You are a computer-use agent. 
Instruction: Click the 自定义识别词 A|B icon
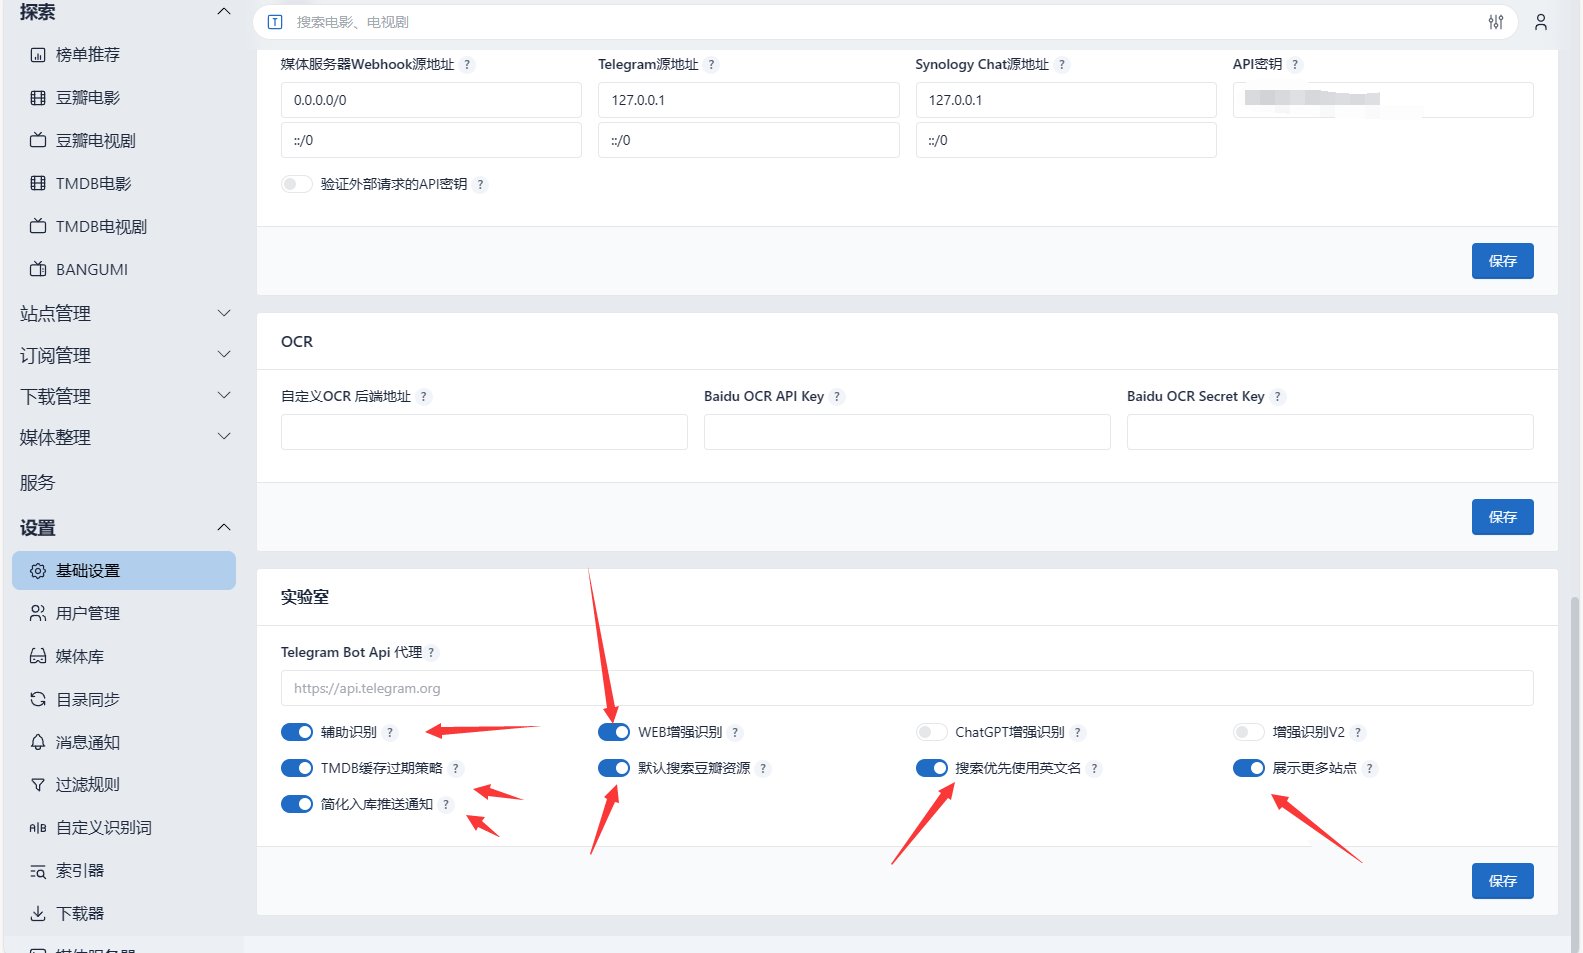(x=38, y=828)
